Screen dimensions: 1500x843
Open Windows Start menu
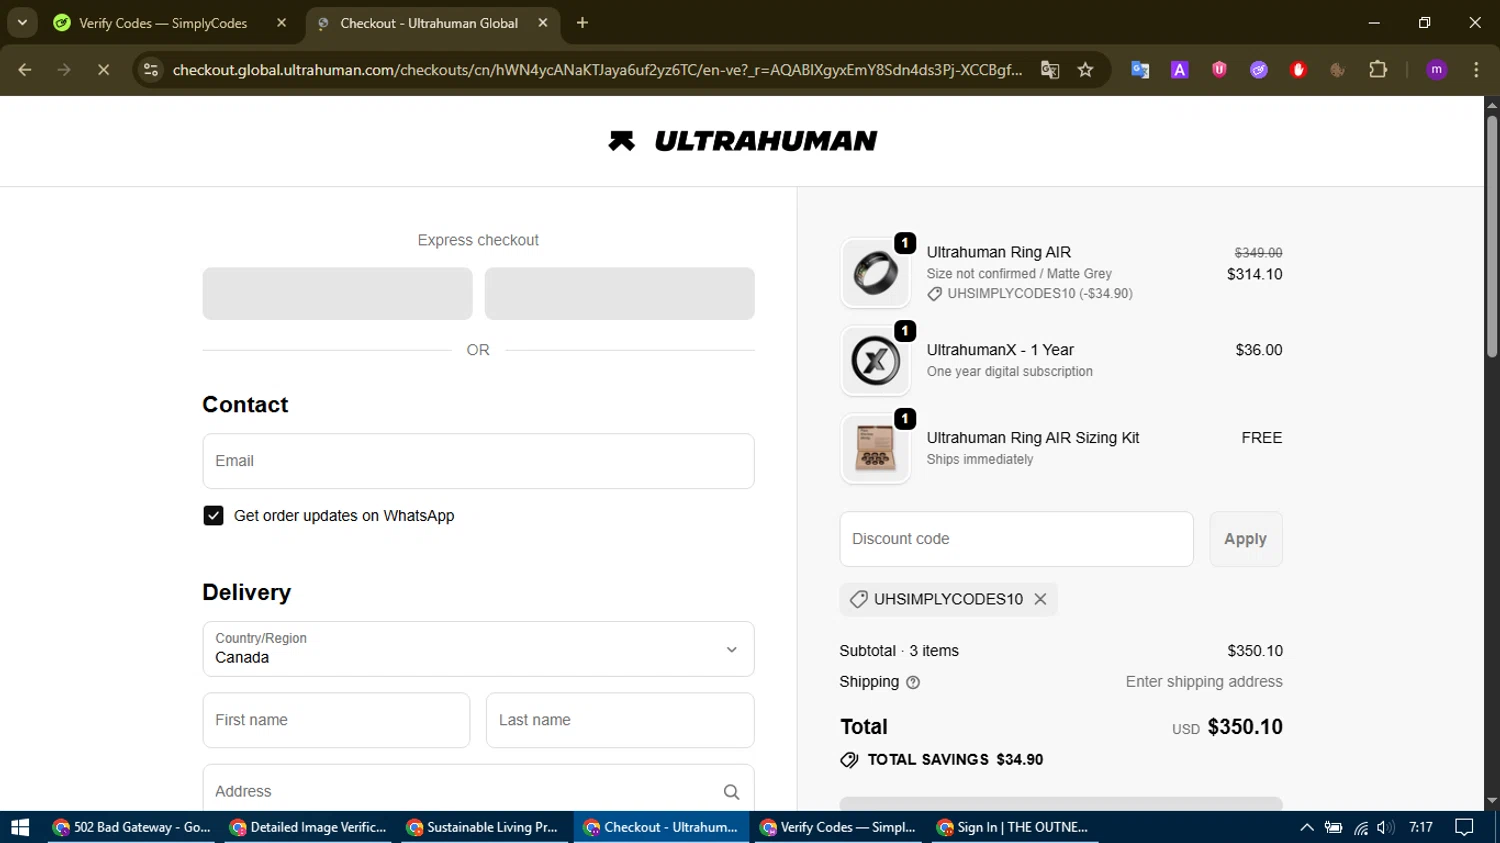pyautogui.click(x=20, y=827)
